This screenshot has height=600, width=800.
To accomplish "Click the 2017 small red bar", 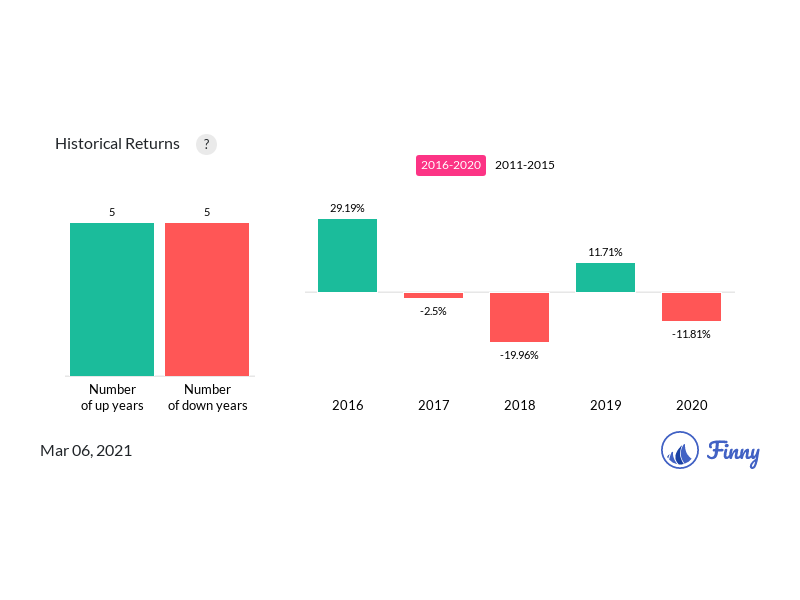I will (433, 295).
